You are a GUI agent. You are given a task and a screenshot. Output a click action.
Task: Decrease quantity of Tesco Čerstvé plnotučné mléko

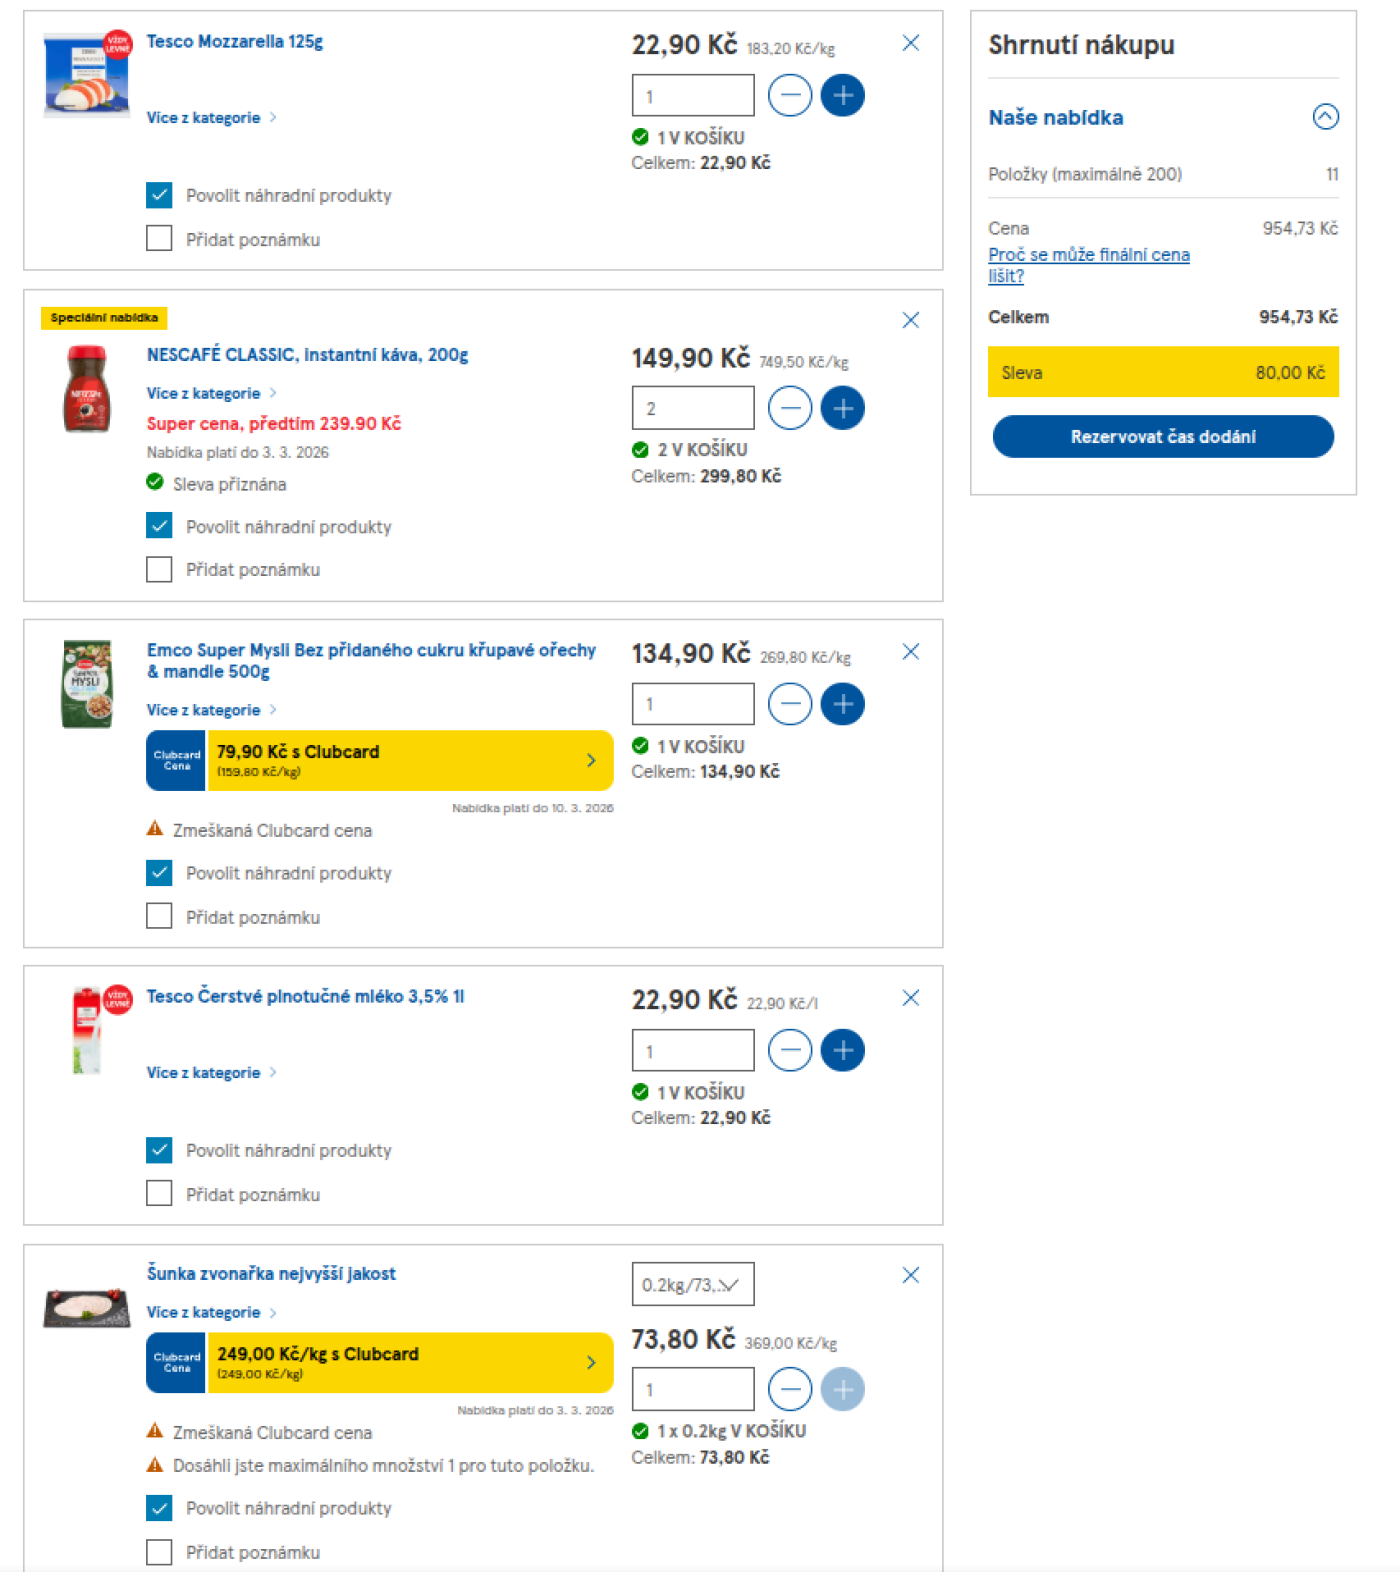(789, 1049)
